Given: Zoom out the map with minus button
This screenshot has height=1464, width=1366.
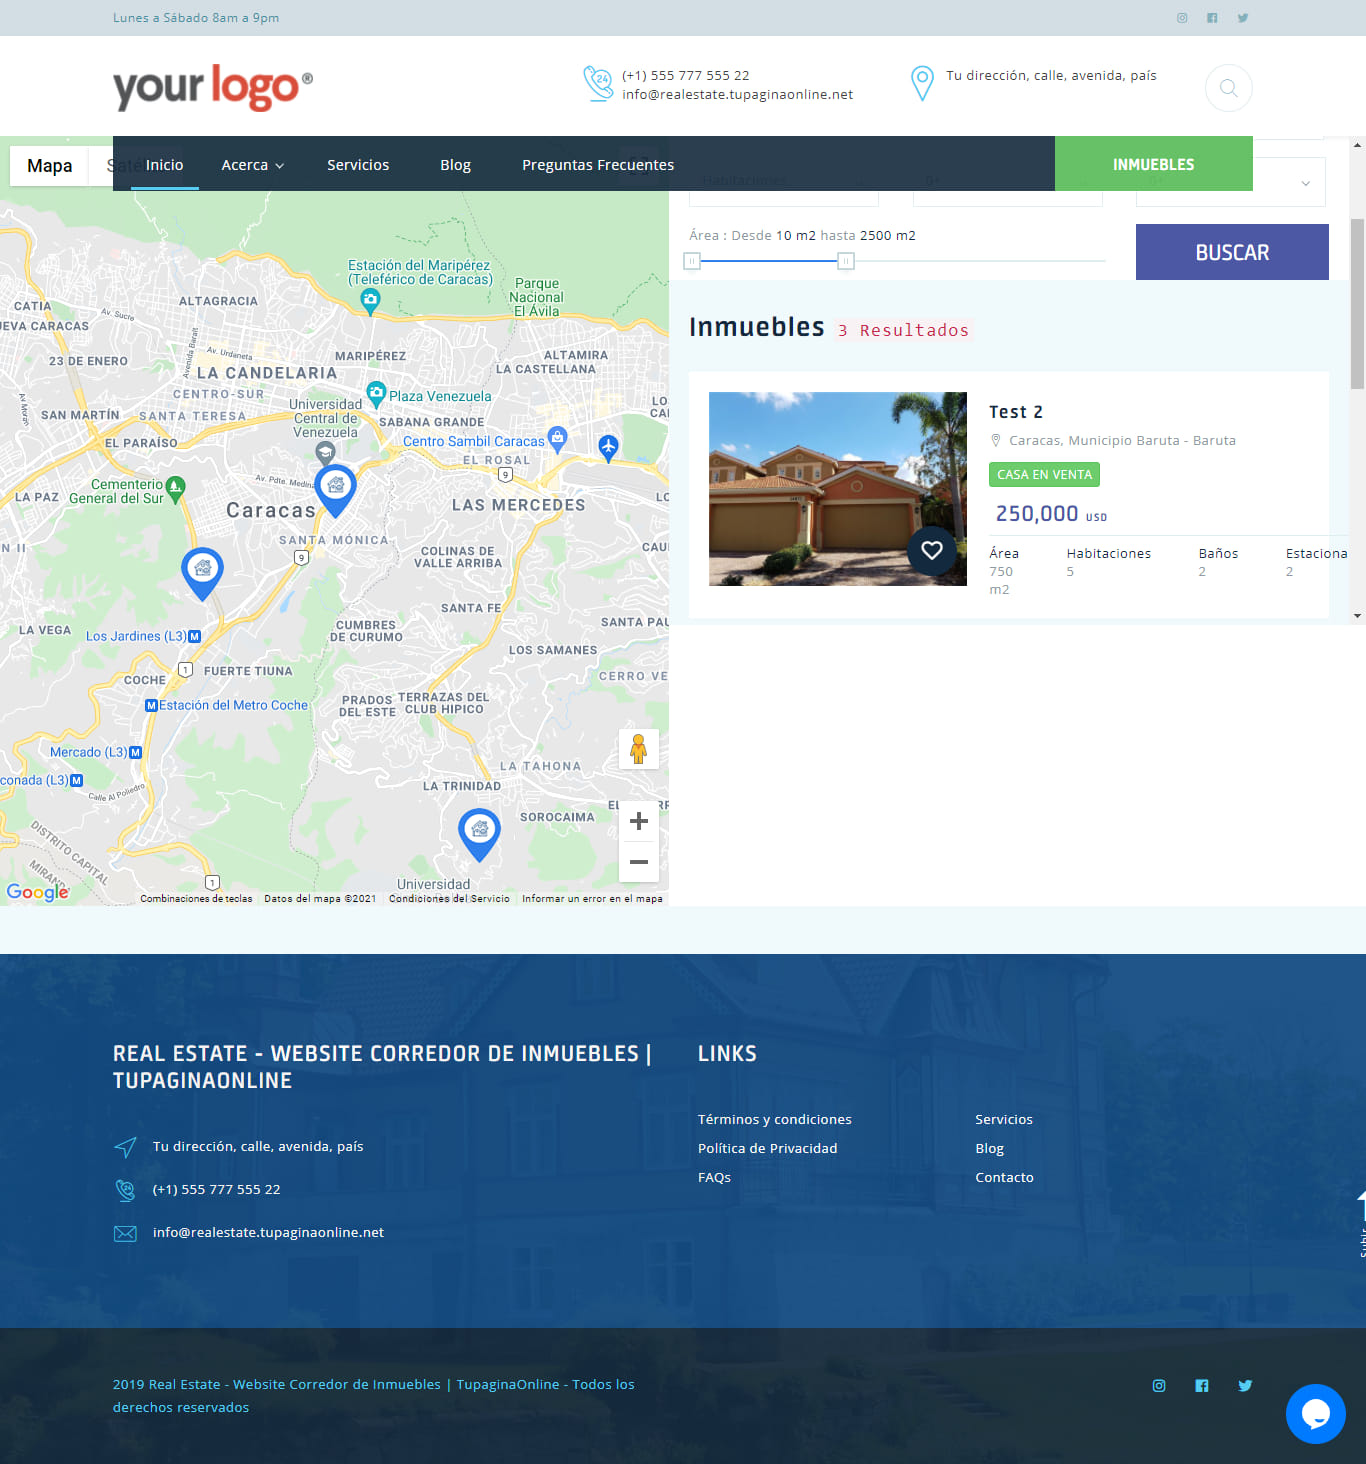Looking at the screenshot, I should [639, 862].
